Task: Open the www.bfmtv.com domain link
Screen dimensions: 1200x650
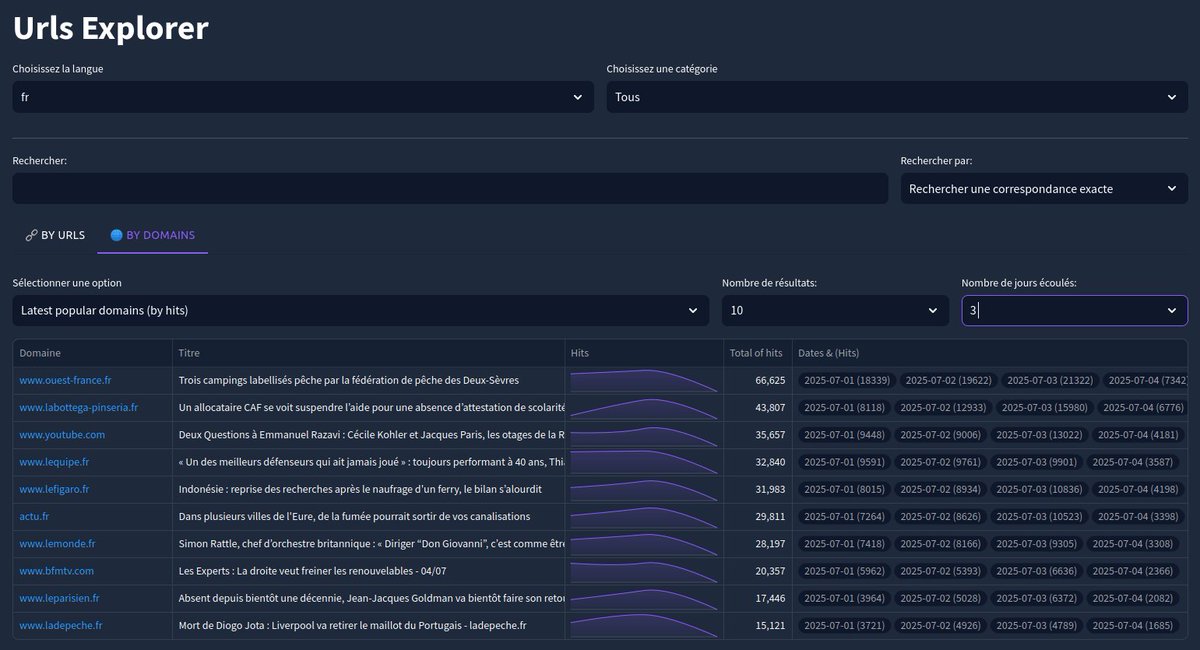Action: click(56, 571)
